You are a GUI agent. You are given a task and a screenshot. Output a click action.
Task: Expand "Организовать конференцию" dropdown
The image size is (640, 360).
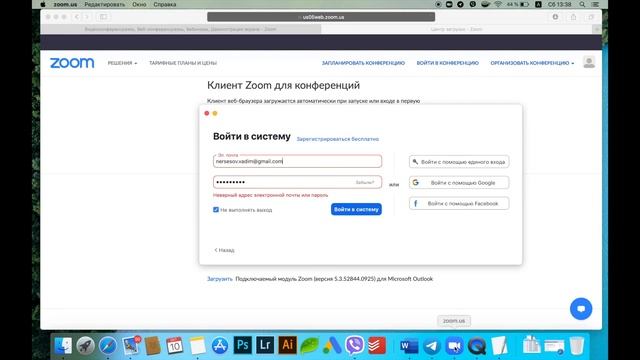pyautogui.click(x=532, y=63)
